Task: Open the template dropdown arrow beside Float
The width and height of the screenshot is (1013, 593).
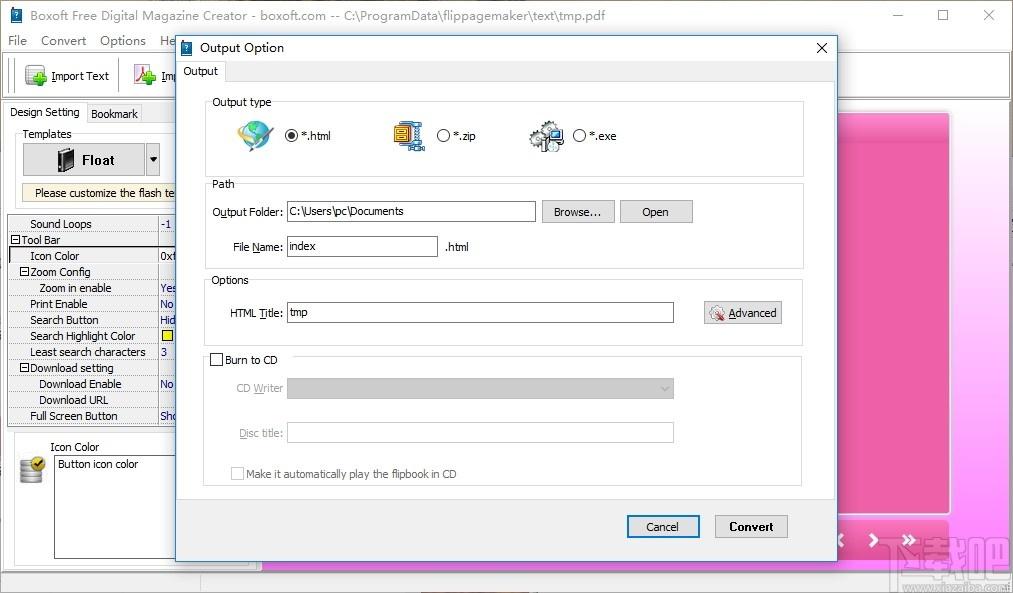Action: 153,160
